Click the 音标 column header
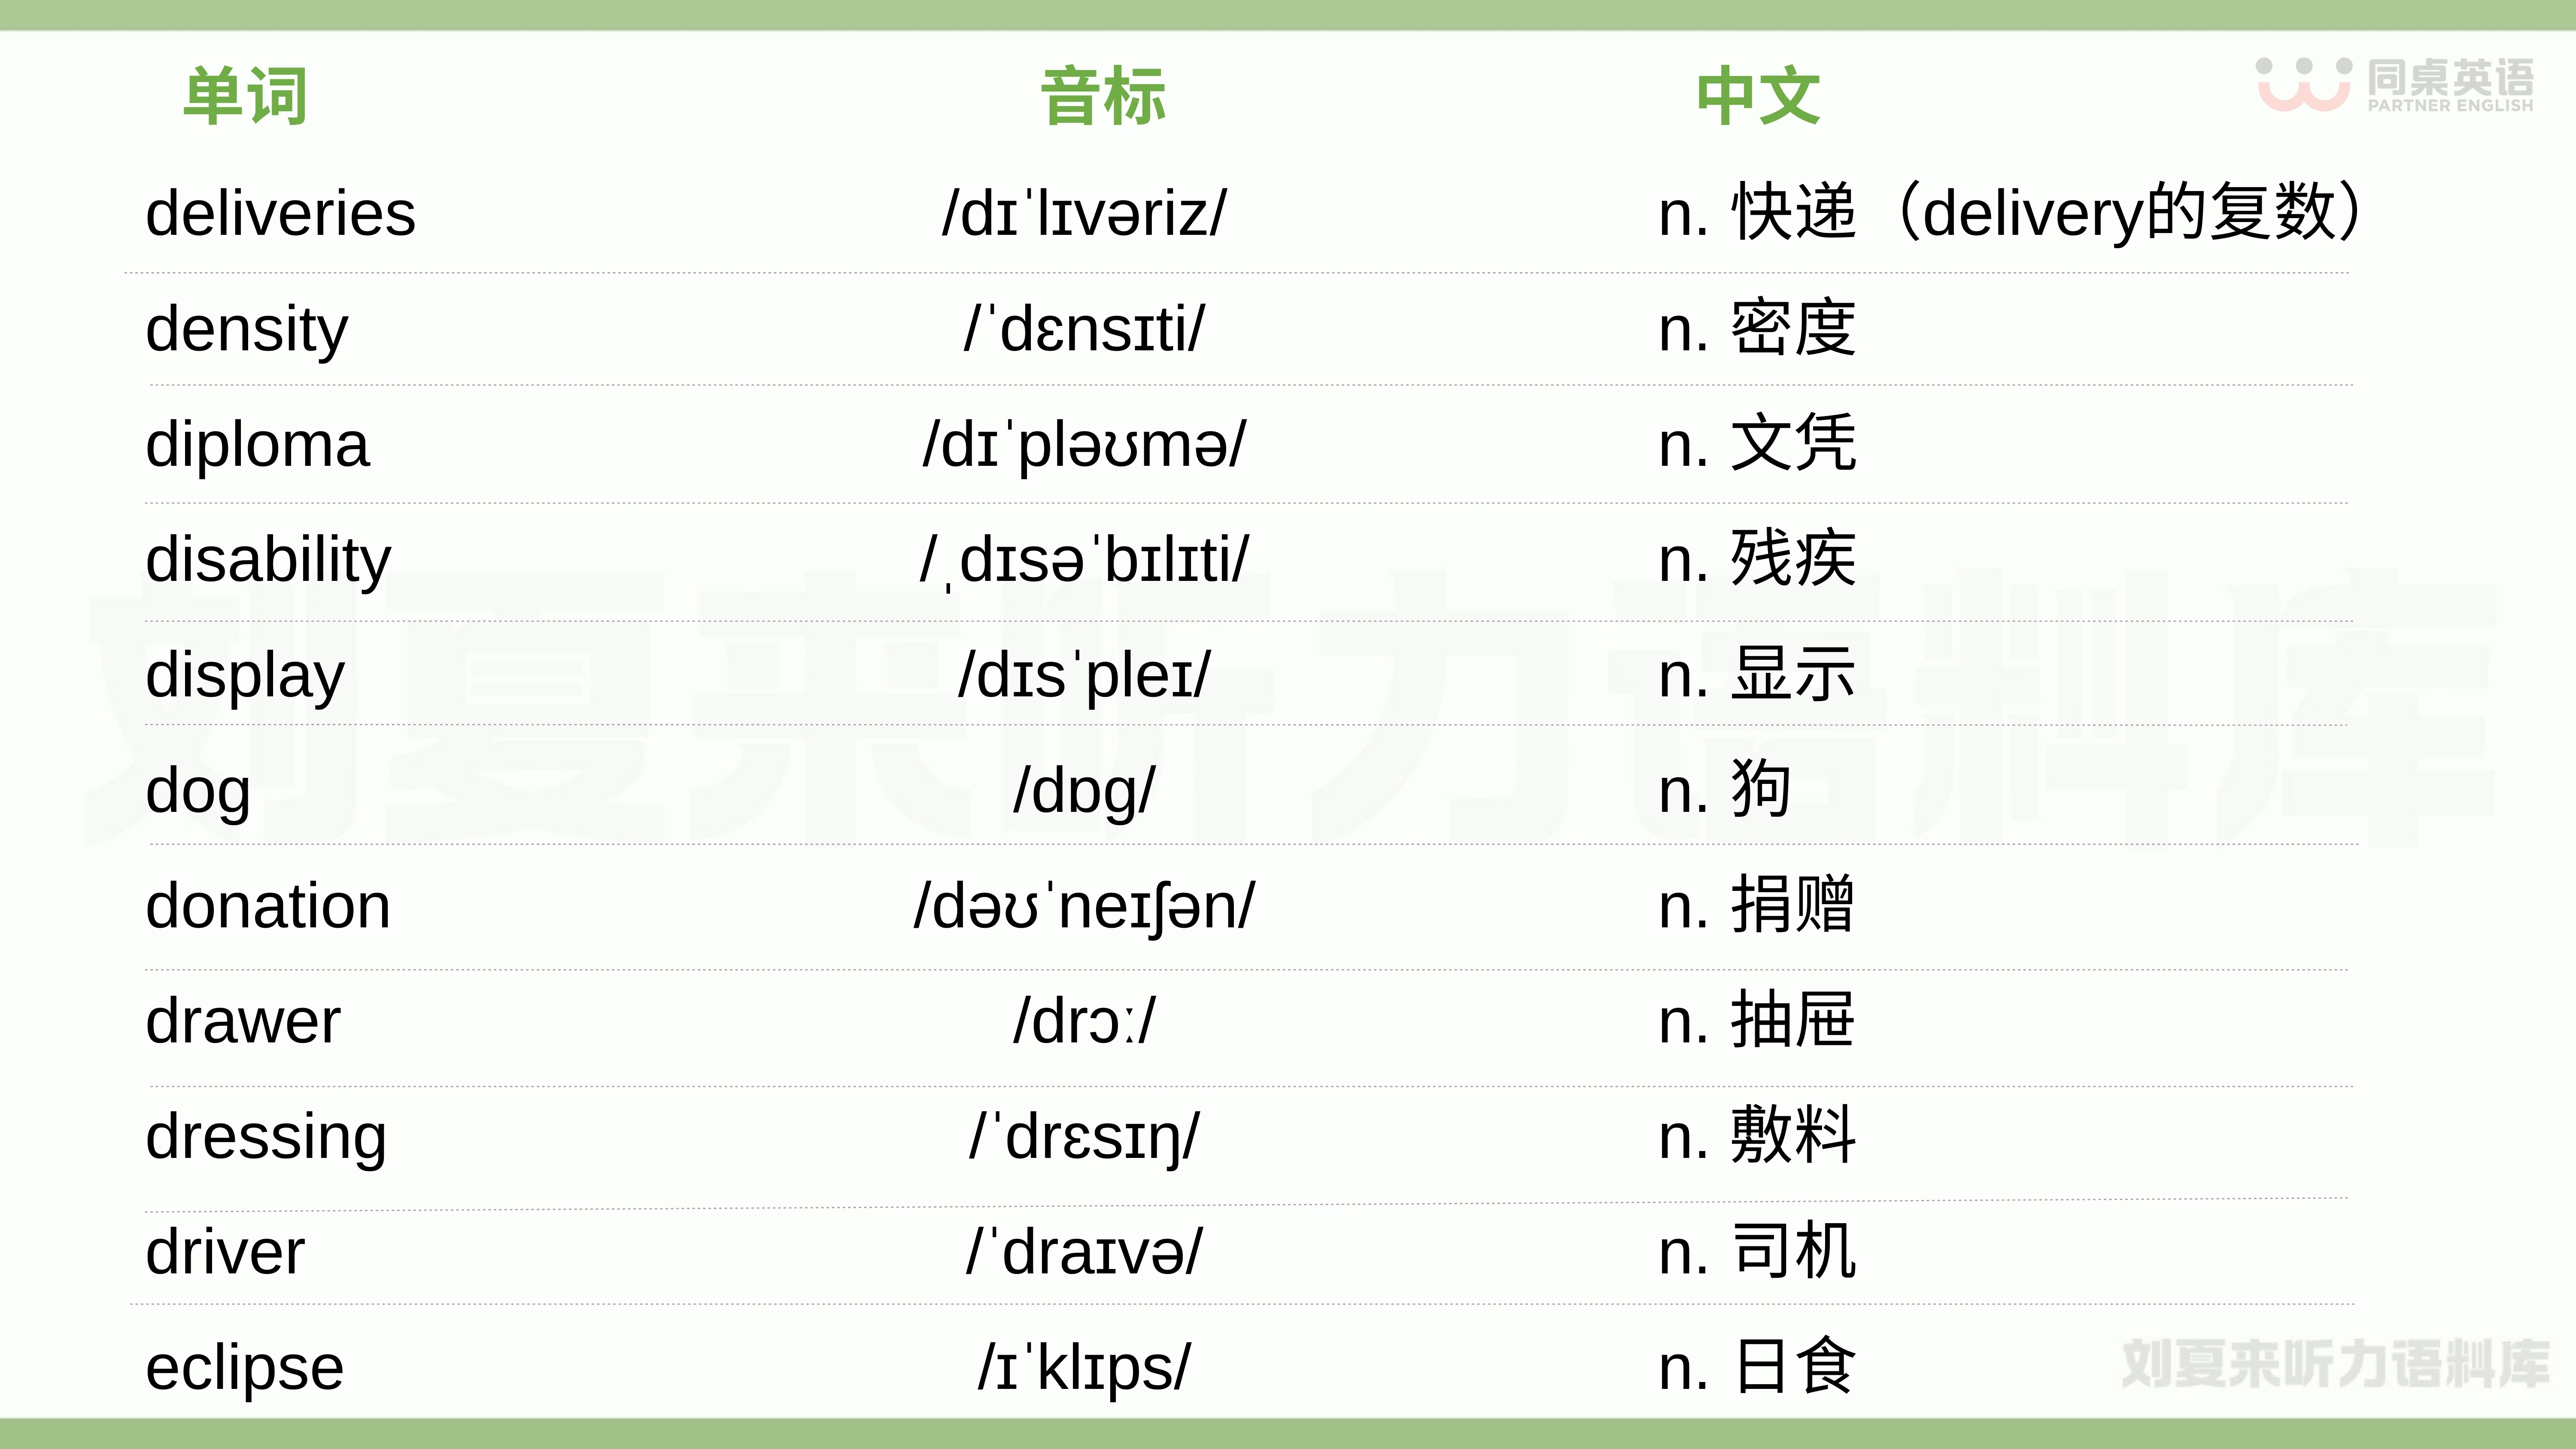Screen dimensions: 2576x1449 click(x=1103, y=97)
